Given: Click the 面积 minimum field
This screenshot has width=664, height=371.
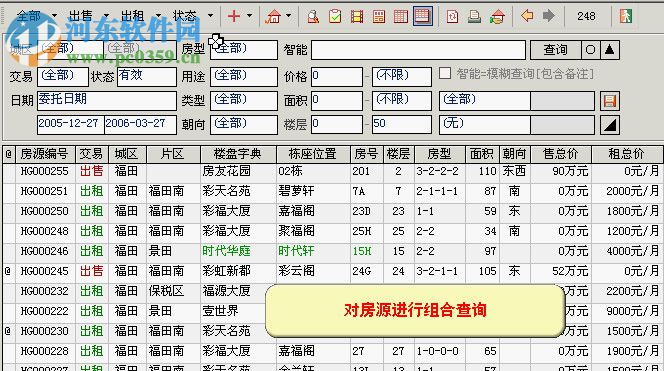Looking at the screenshot, I should [337, 101].
